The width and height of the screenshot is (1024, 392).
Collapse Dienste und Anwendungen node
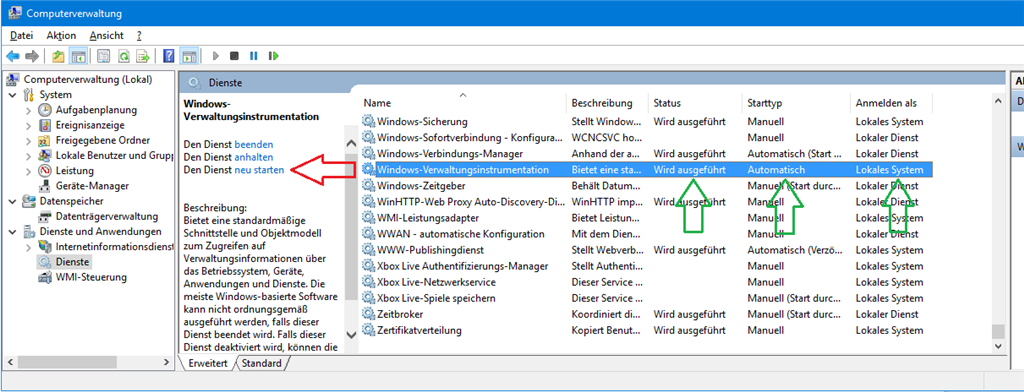[13, 231]
